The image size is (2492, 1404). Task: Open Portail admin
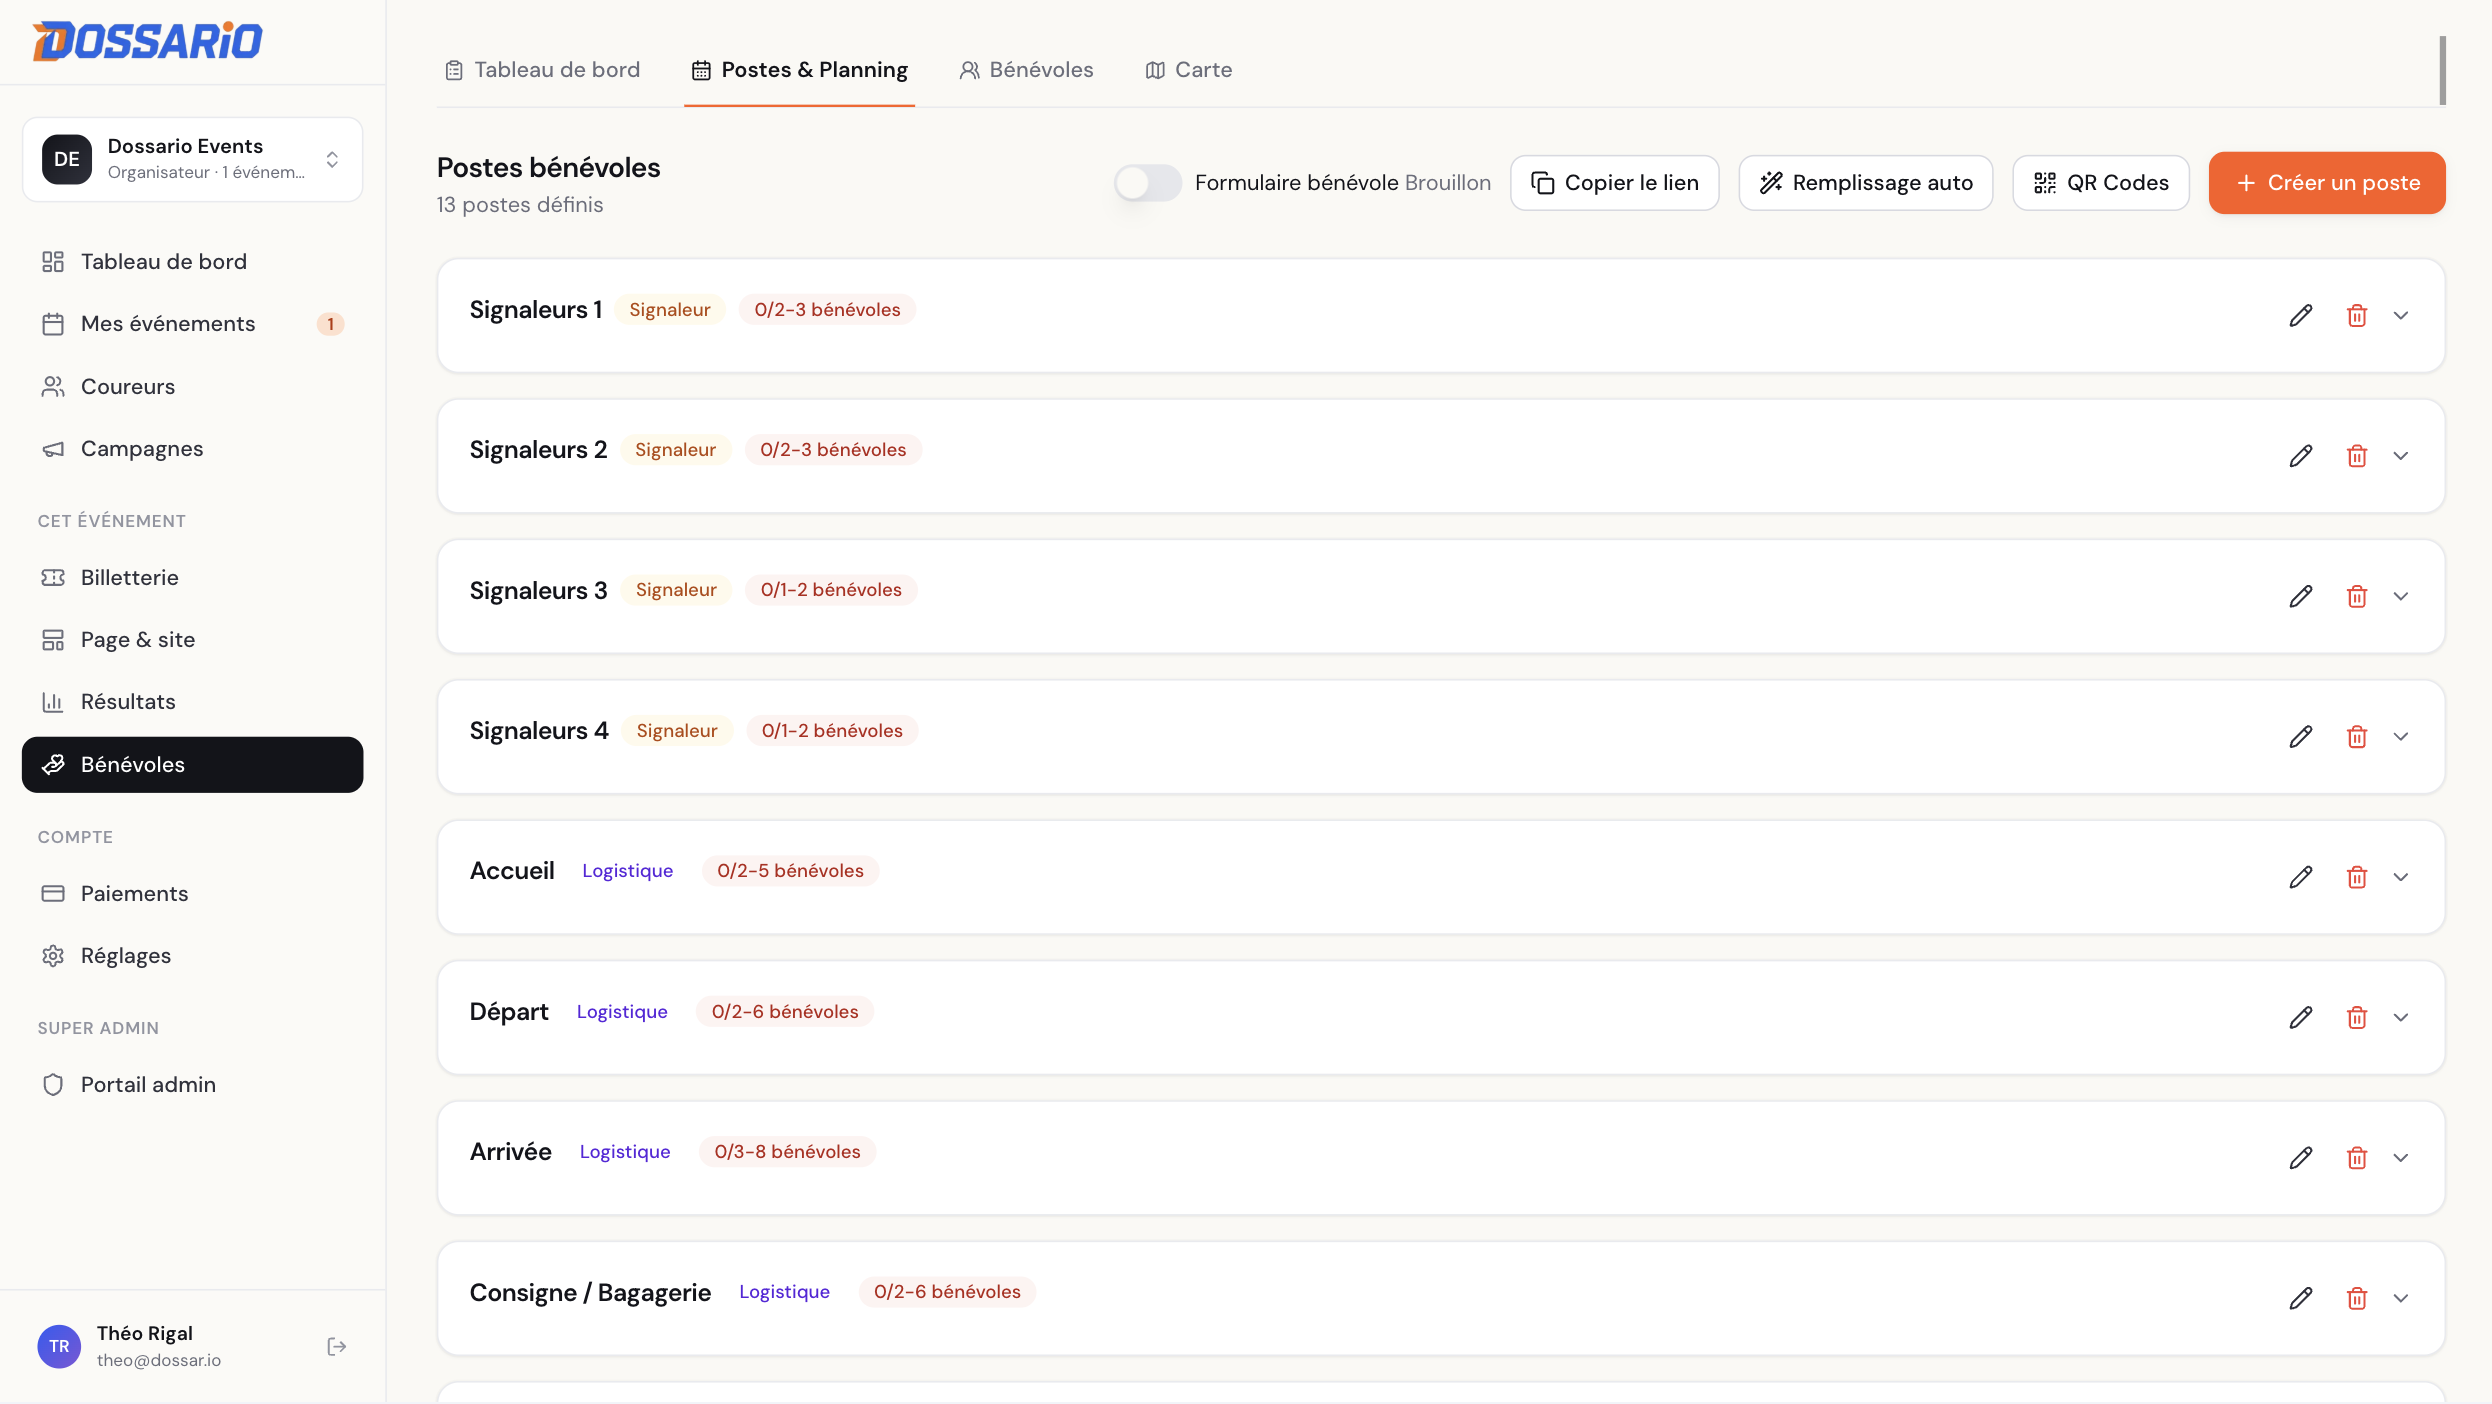click(x=192, y=1085)
